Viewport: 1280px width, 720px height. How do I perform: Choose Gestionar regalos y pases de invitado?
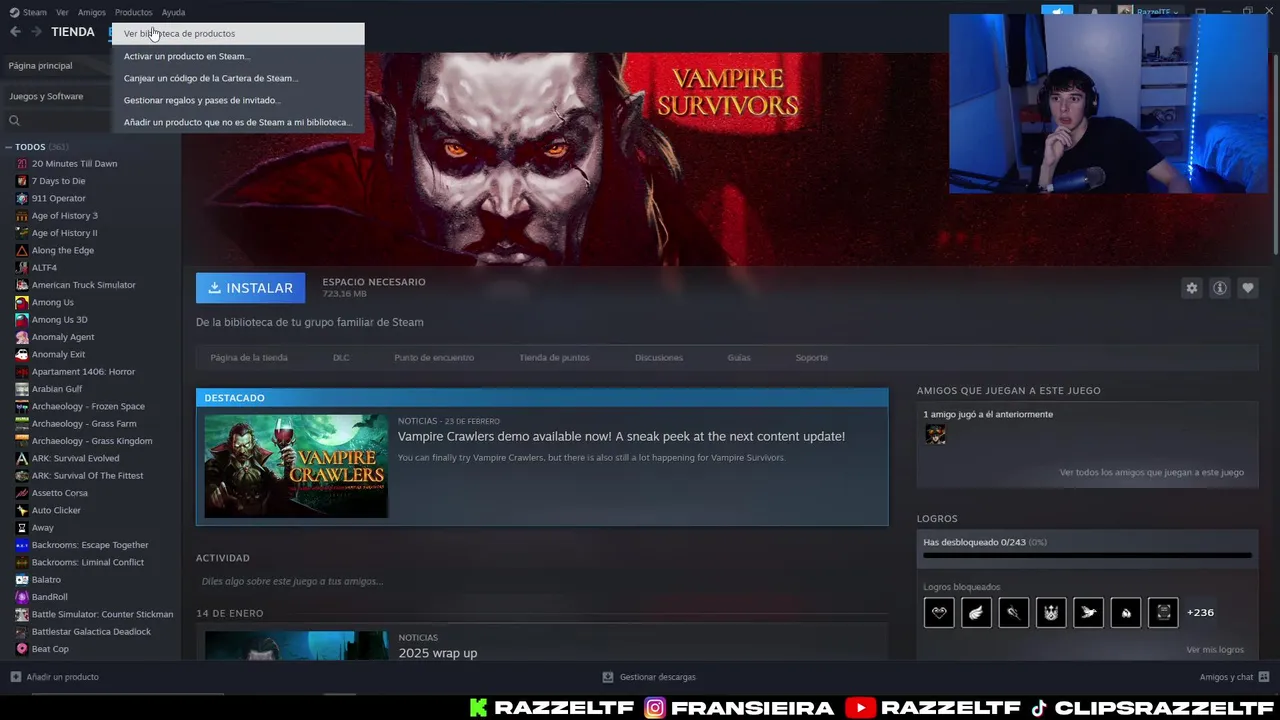pyautogui.click(x=238, y=100)
